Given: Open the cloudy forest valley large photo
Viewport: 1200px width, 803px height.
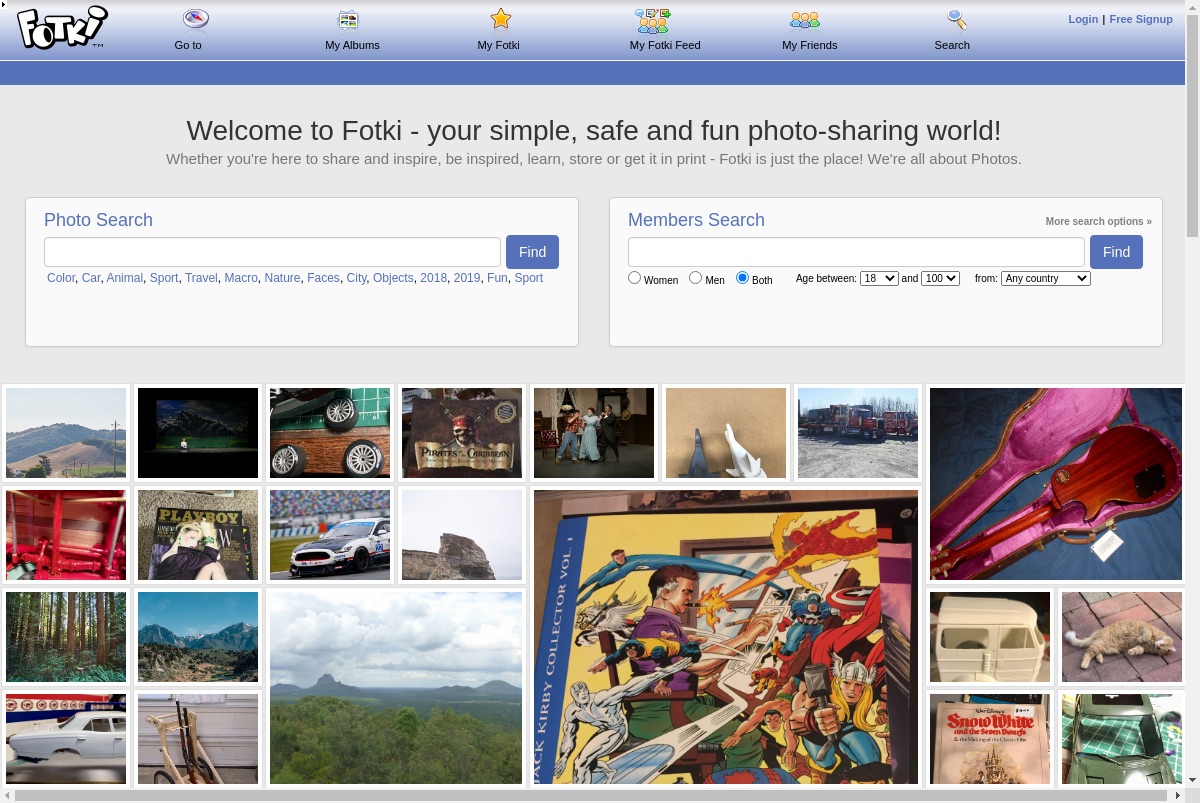Looking at the screenshot, I should 396,688.
